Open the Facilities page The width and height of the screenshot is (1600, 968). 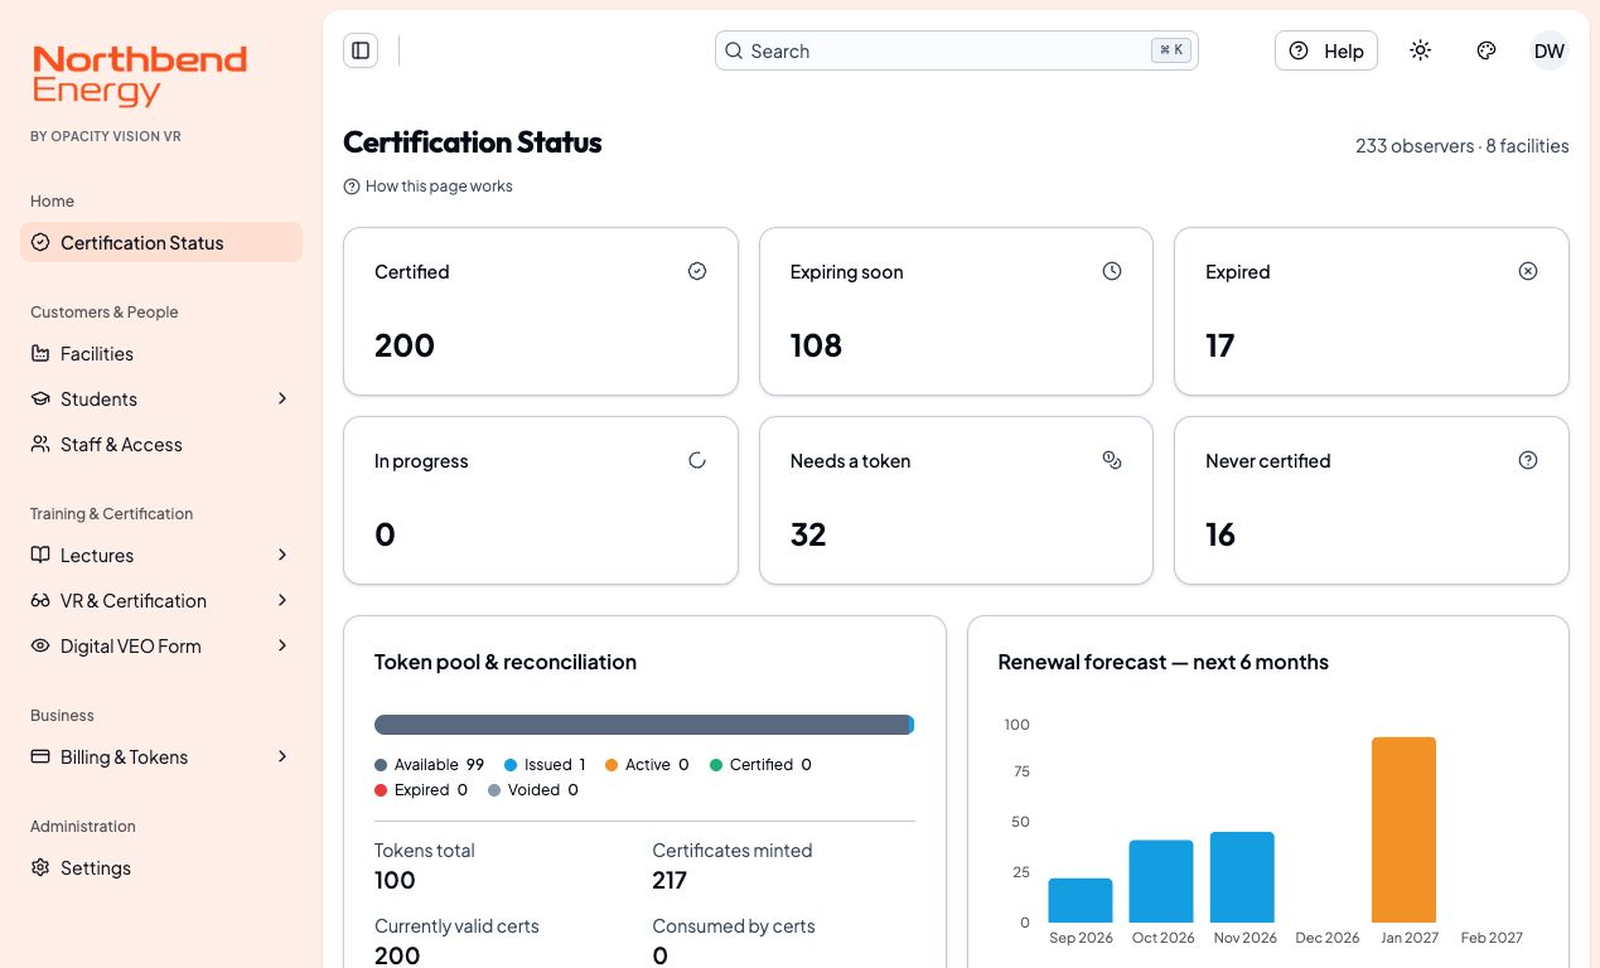161,353
